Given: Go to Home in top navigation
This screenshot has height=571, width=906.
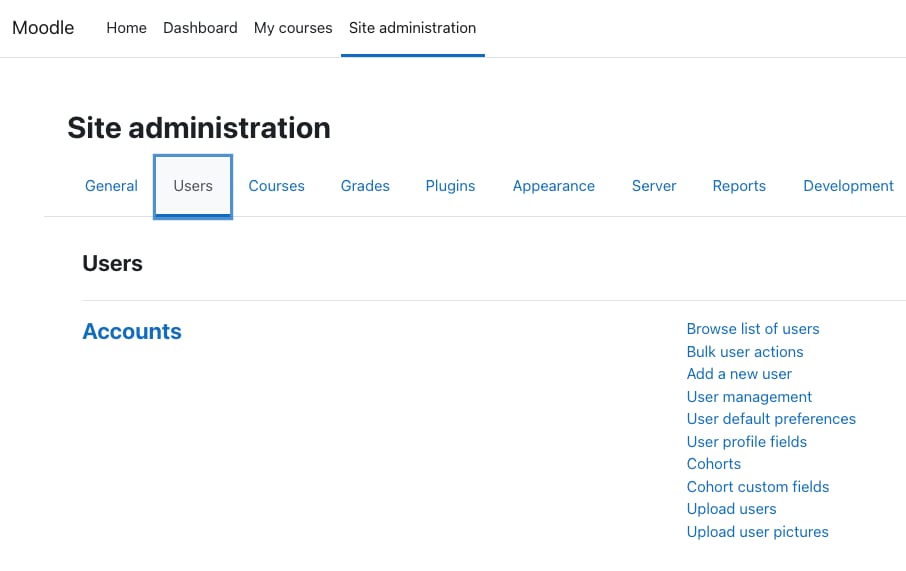Looking at the screenshot, I should (126, 28).
